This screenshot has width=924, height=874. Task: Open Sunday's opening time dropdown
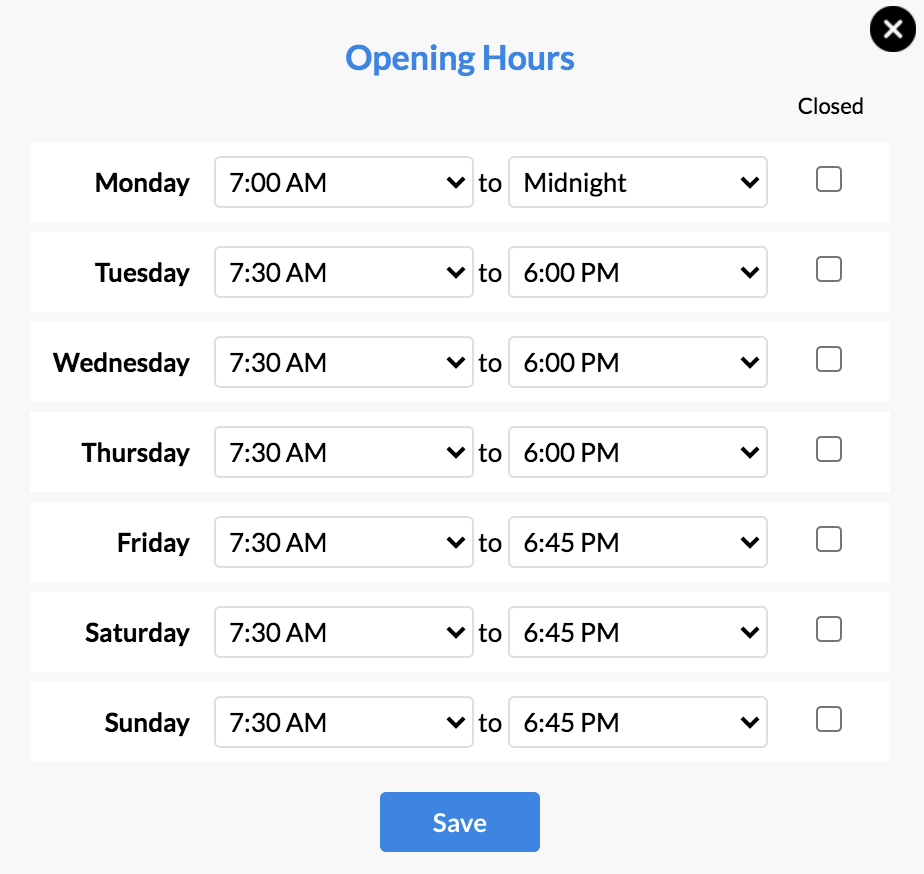(x=344, y=722)
